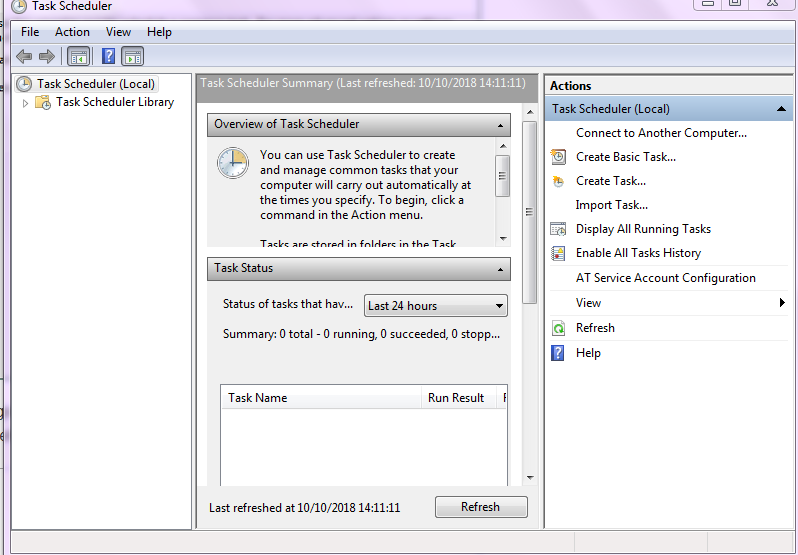Click the large clock icon in Overview
The image size is (798, 555).
(233, 163)
